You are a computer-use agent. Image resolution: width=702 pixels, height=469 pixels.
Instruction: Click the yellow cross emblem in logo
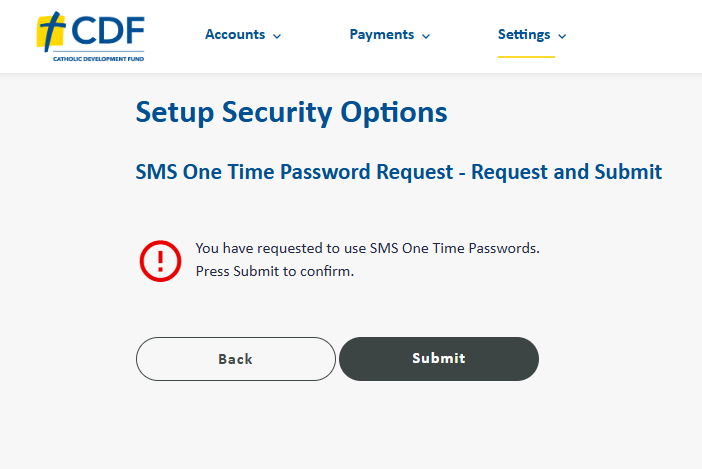point(51,31)
